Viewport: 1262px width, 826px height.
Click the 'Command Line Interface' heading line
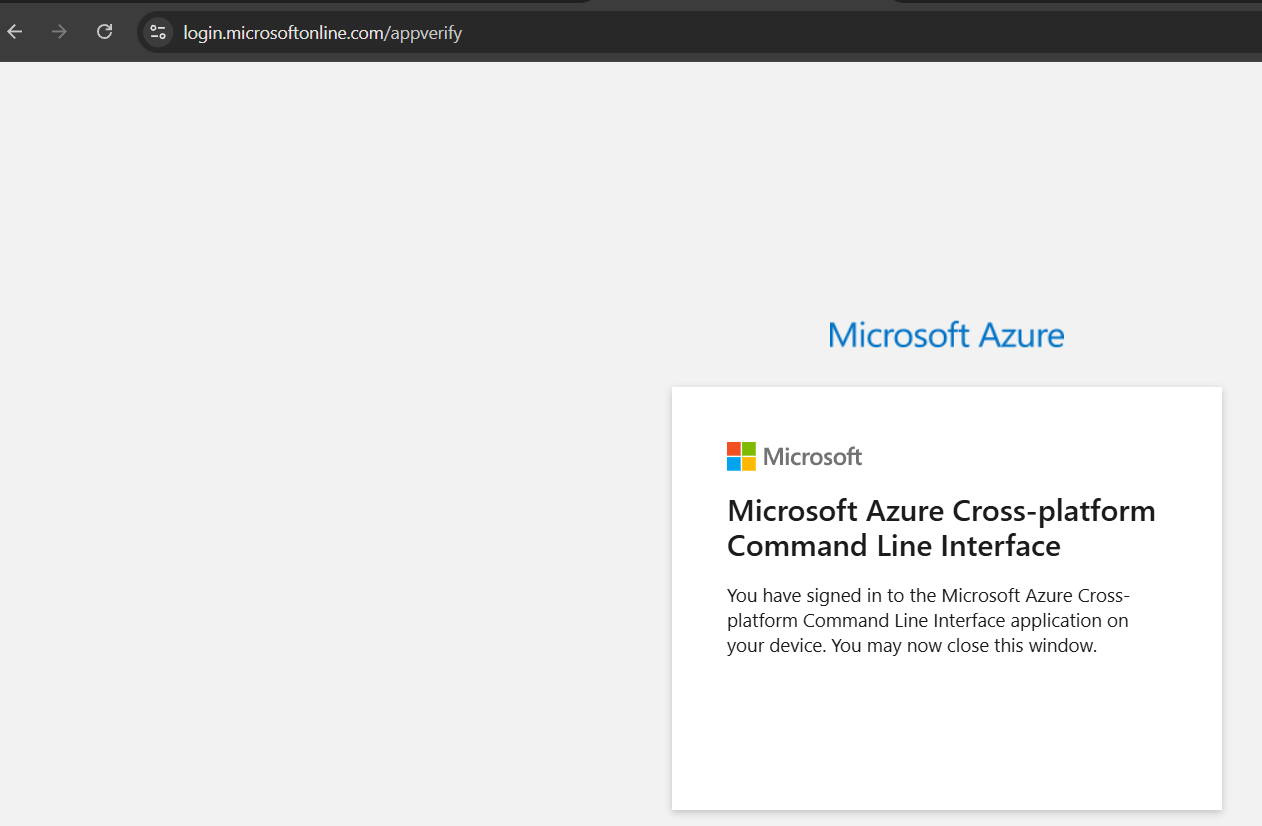tap(893, 546)
